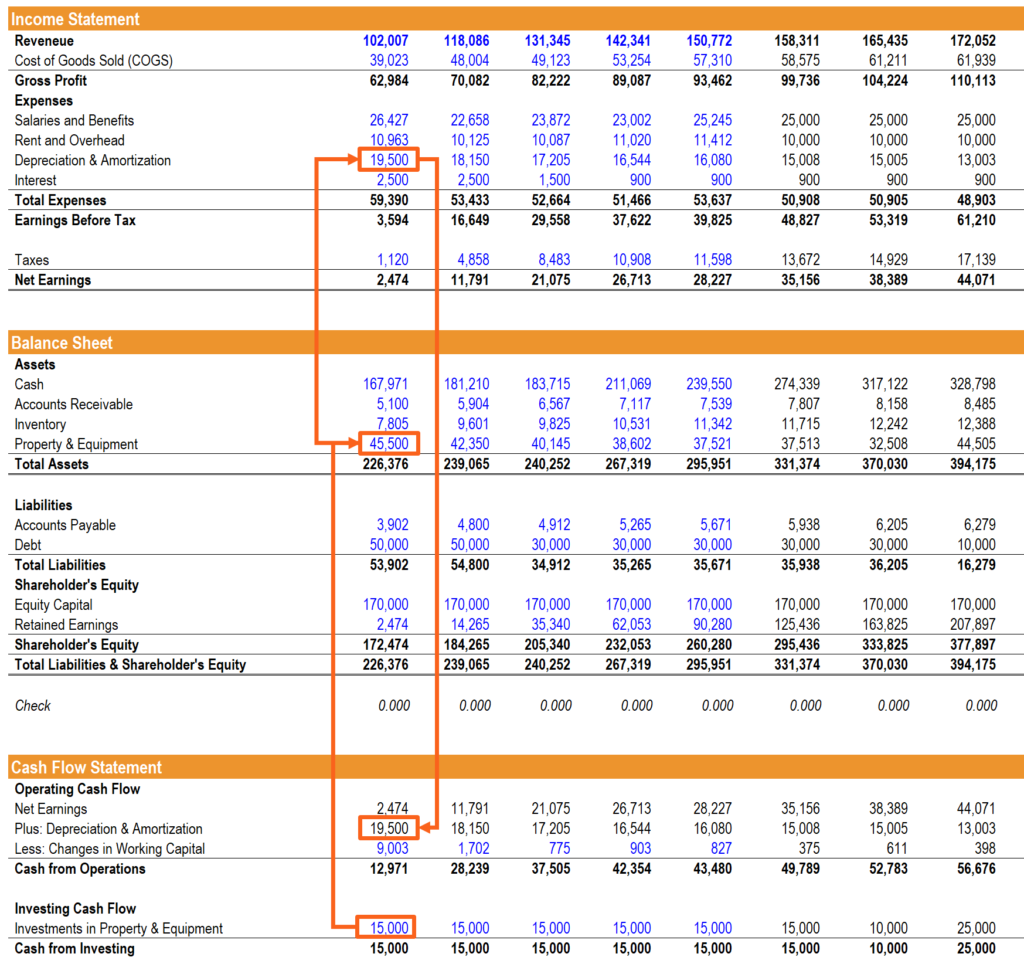Viewport: 1024px width, 974px height.
Task: Click the Total Assets value 226,376
Action: 388,464
